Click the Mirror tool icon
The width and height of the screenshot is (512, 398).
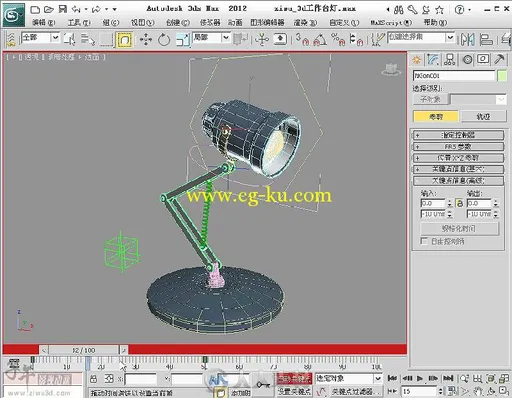click(467, 39)
